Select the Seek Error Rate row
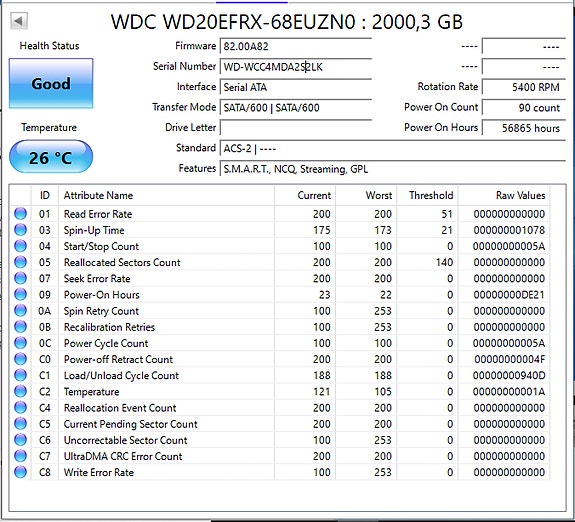Screen dimensions: 575x522 (x=279, y=279)
